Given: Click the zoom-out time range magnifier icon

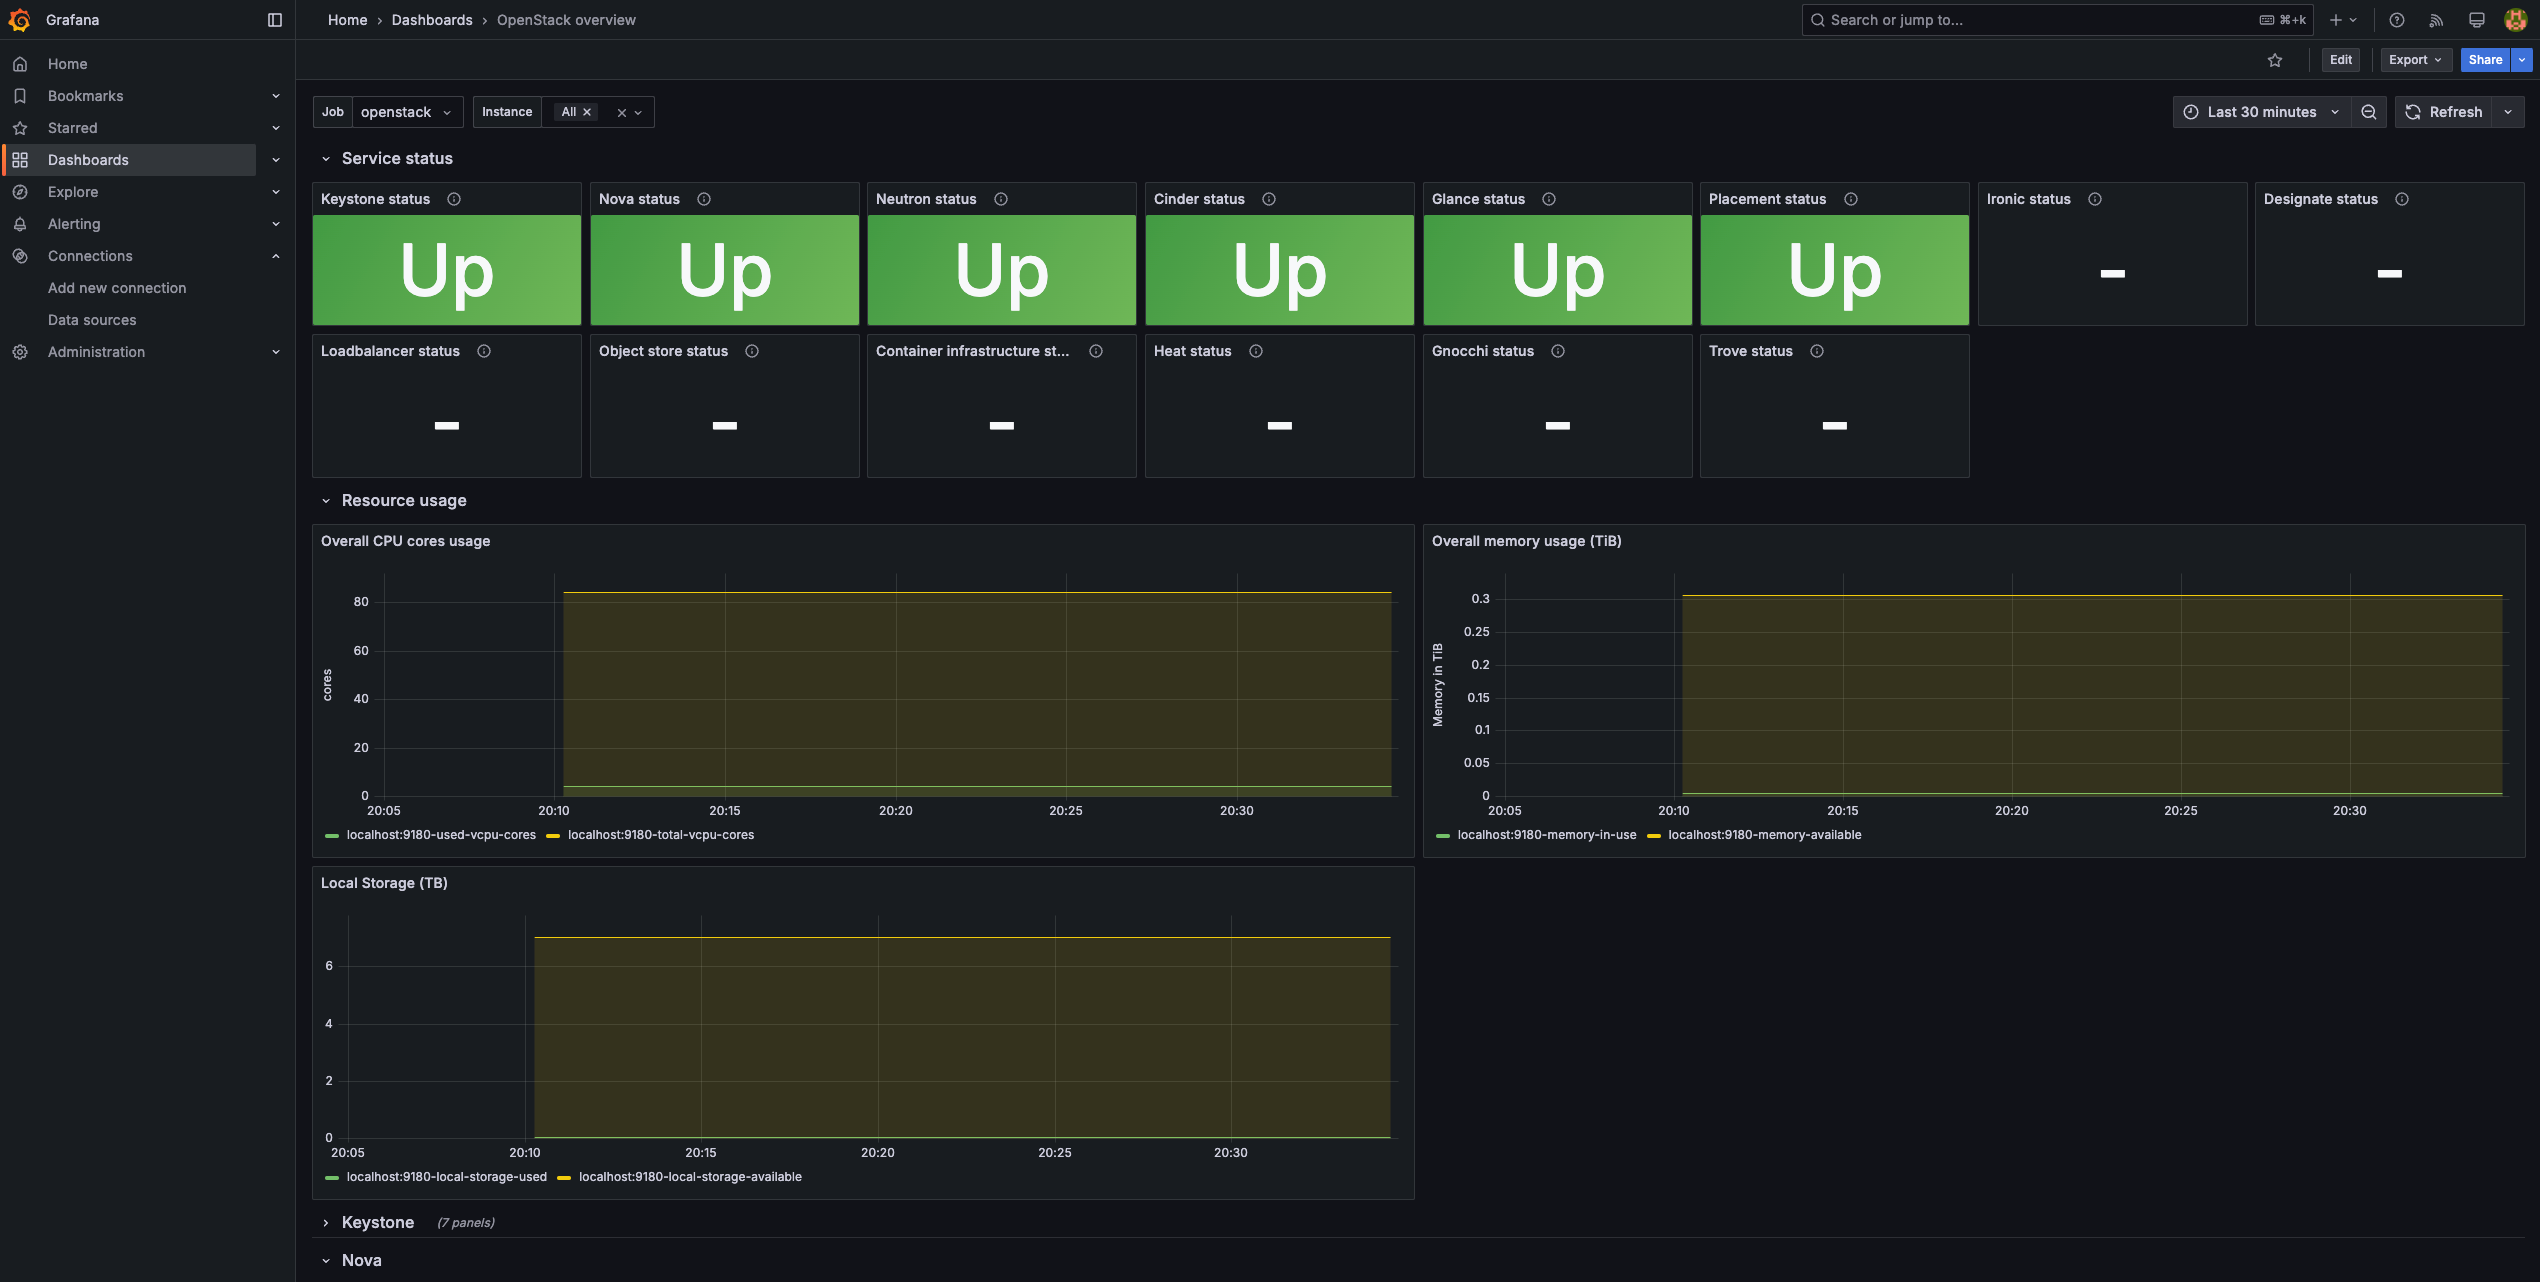Looking at the screenshot, I should click(2368, 112).
